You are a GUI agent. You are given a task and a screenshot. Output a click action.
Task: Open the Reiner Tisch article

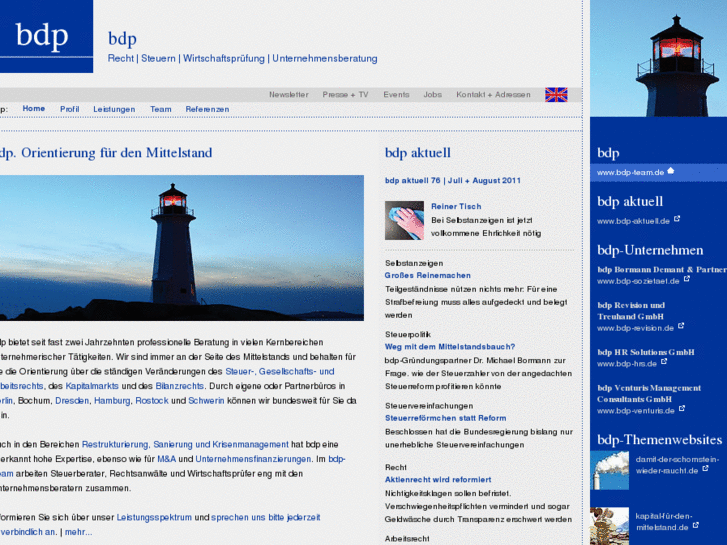456,206
